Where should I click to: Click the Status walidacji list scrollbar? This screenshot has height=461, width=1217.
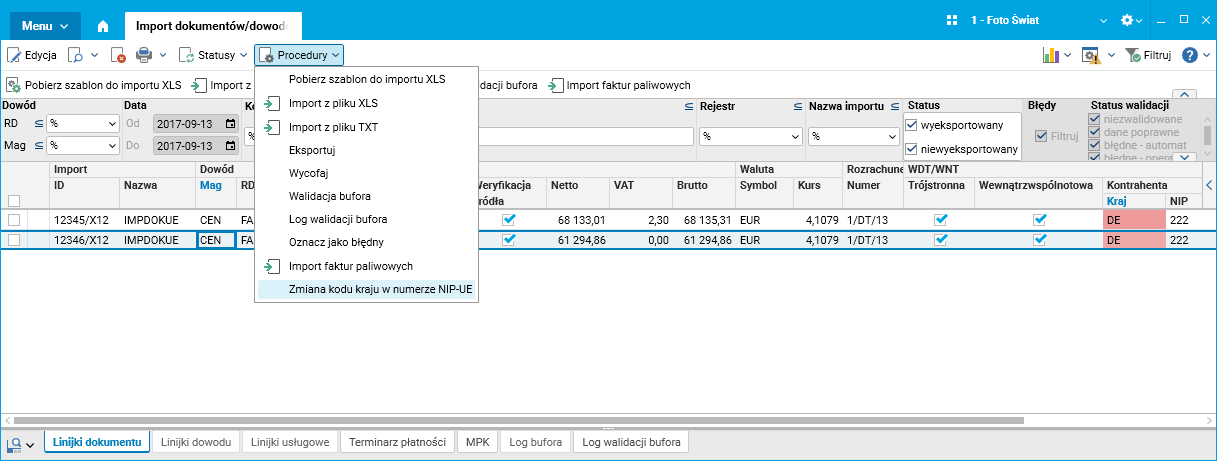(1207, 136)
